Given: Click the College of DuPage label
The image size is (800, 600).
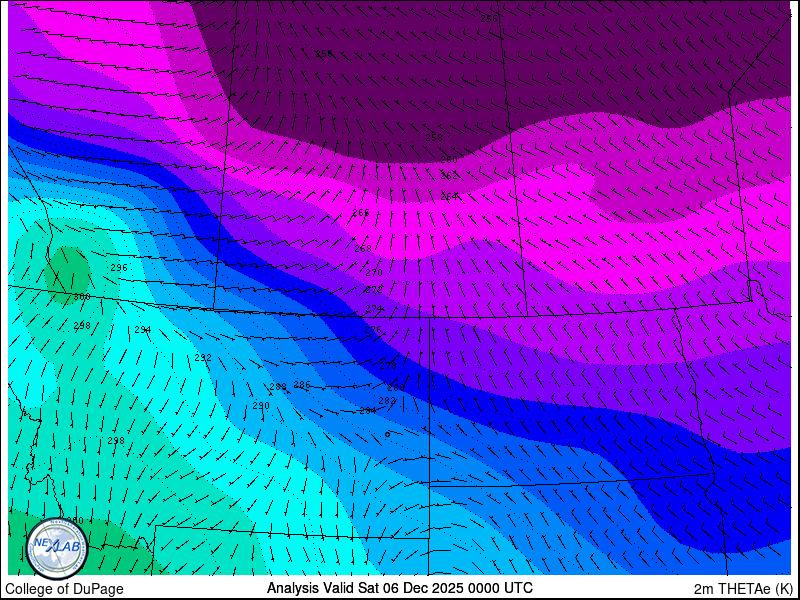Looking at the screenshot, I should coord(64,589).
